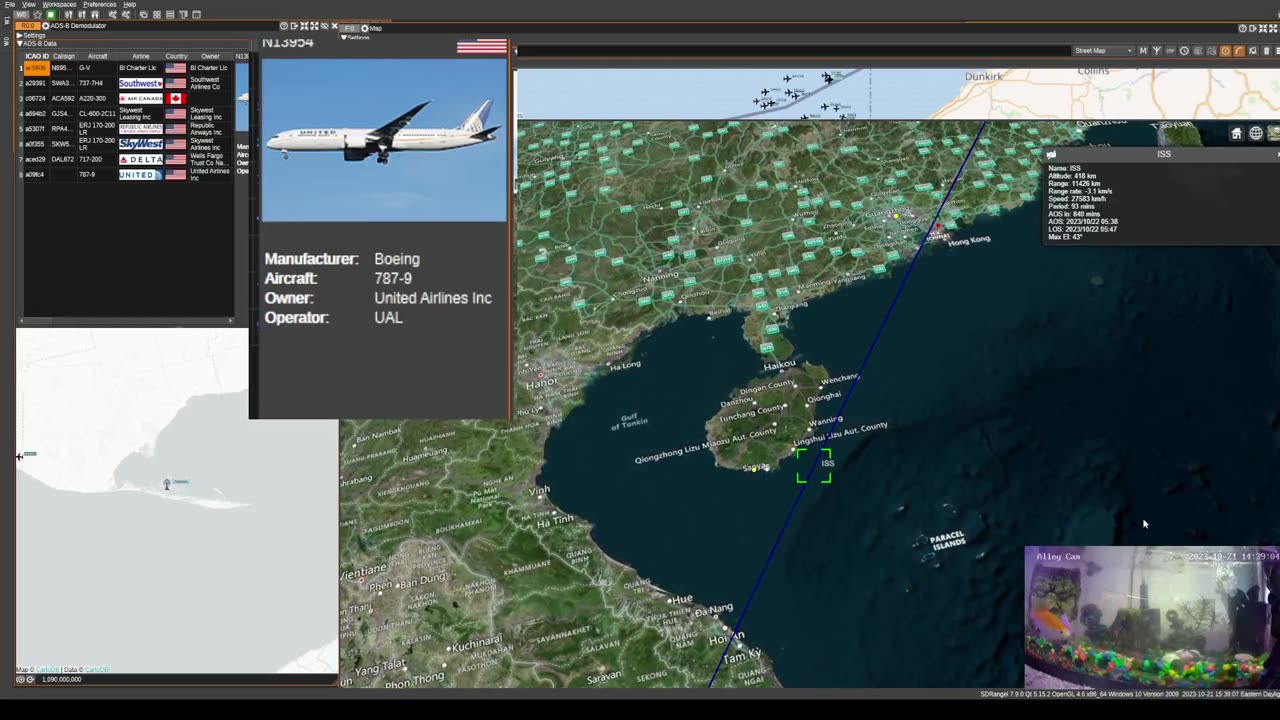1280x720 pixels.
Task: Sort by Aircraft column header
Action: [x=98, y=56]
